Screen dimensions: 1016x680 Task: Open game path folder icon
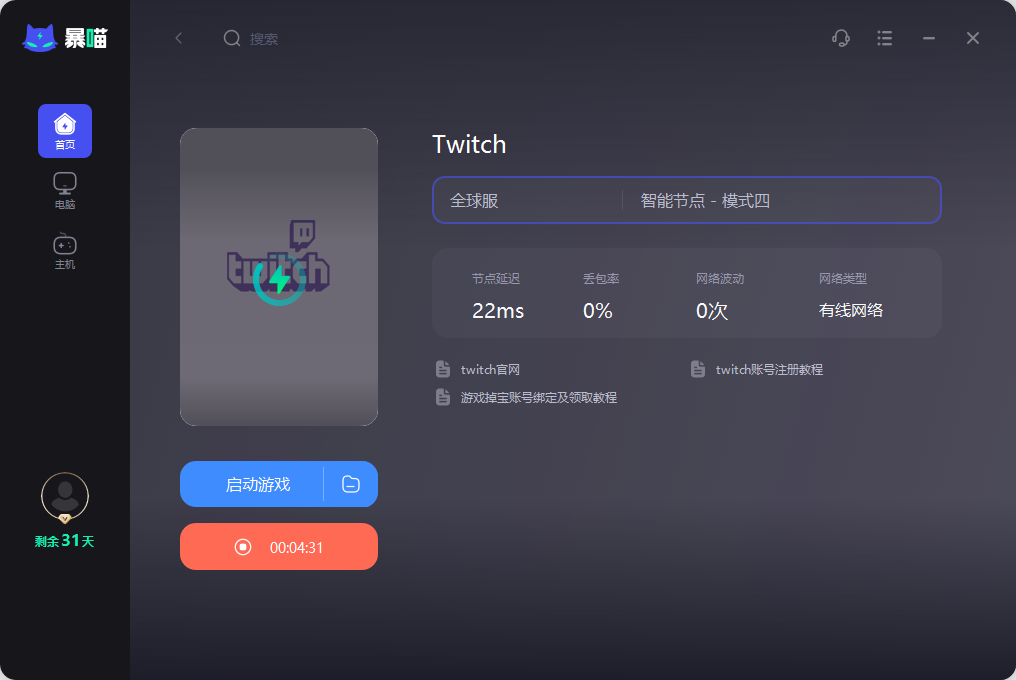point(351,484)
